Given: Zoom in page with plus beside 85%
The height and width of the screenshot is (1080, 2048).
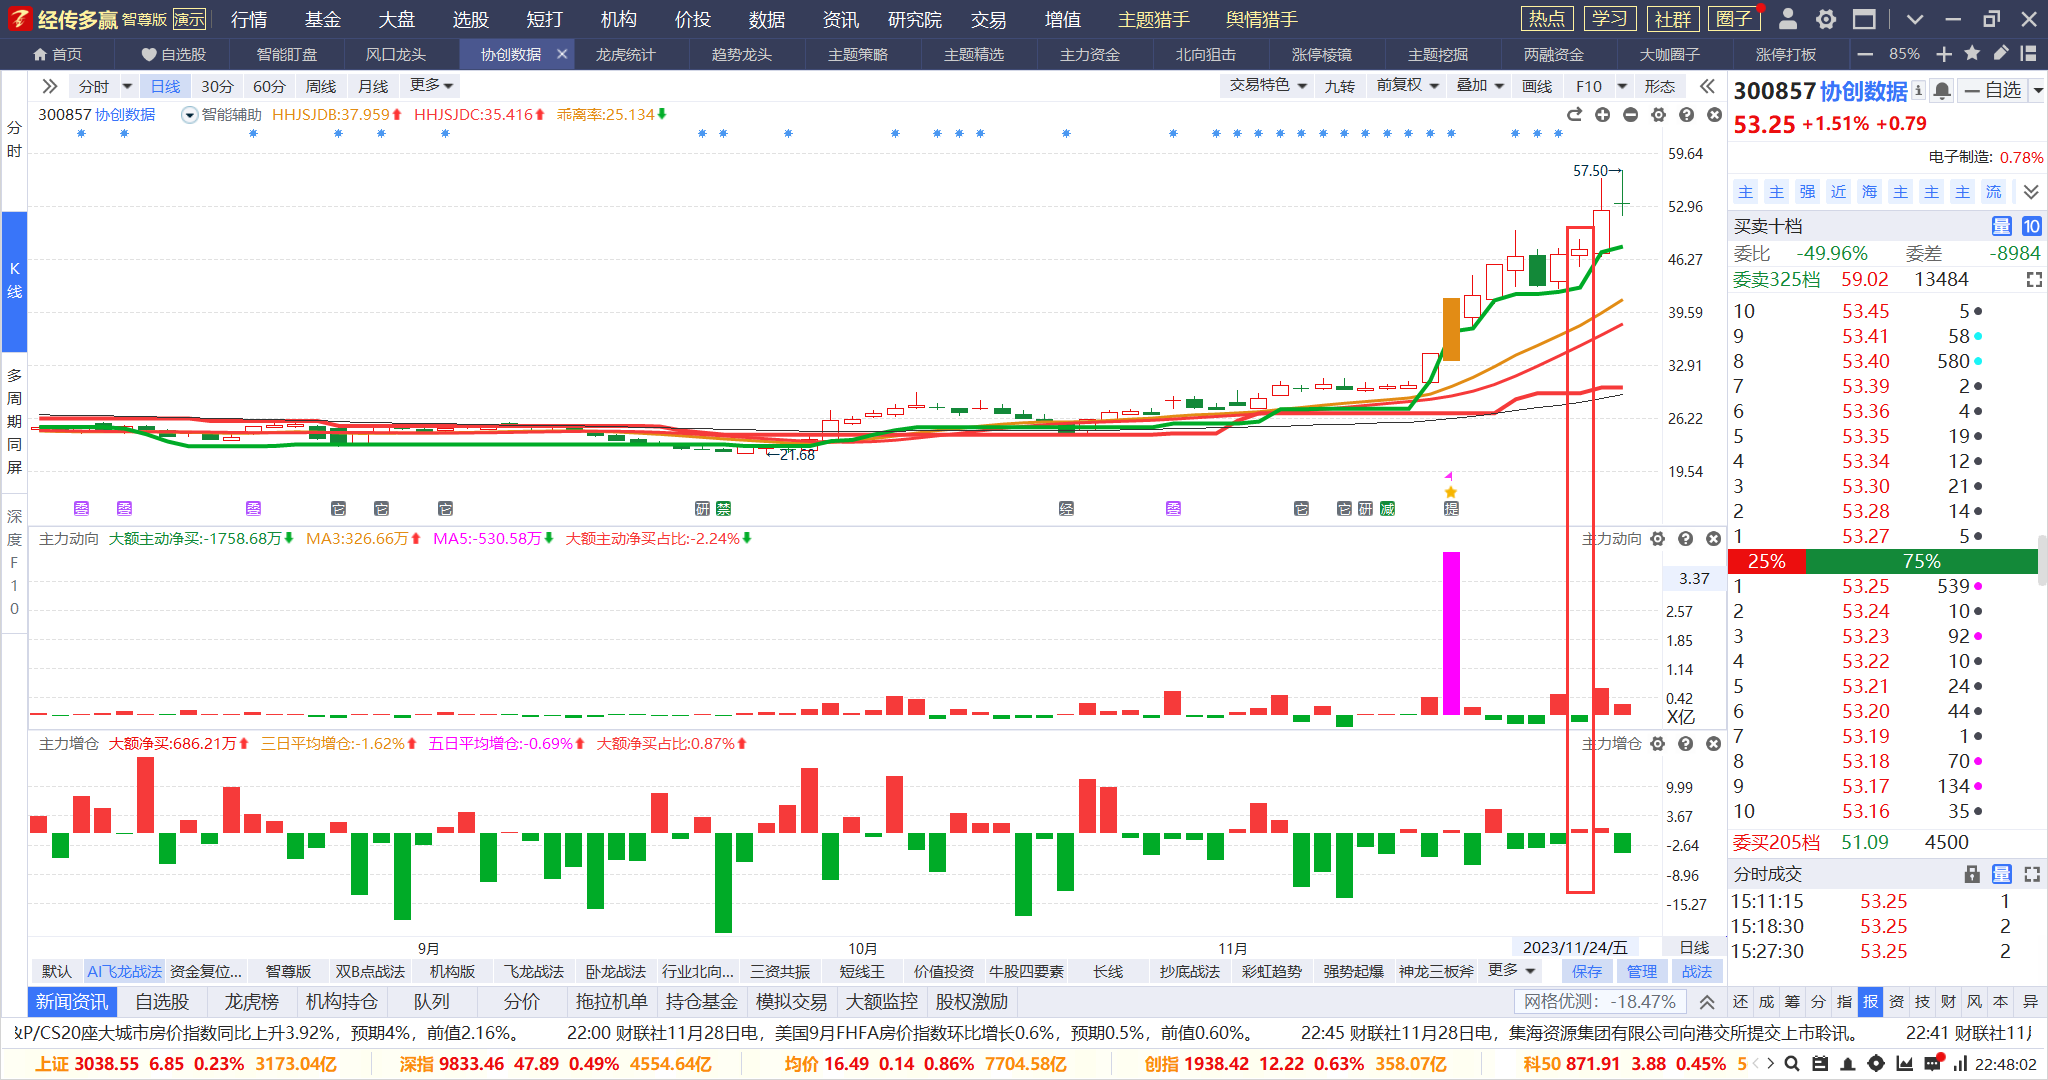Looking at the screenshot, I should (x=1944, y=54).
